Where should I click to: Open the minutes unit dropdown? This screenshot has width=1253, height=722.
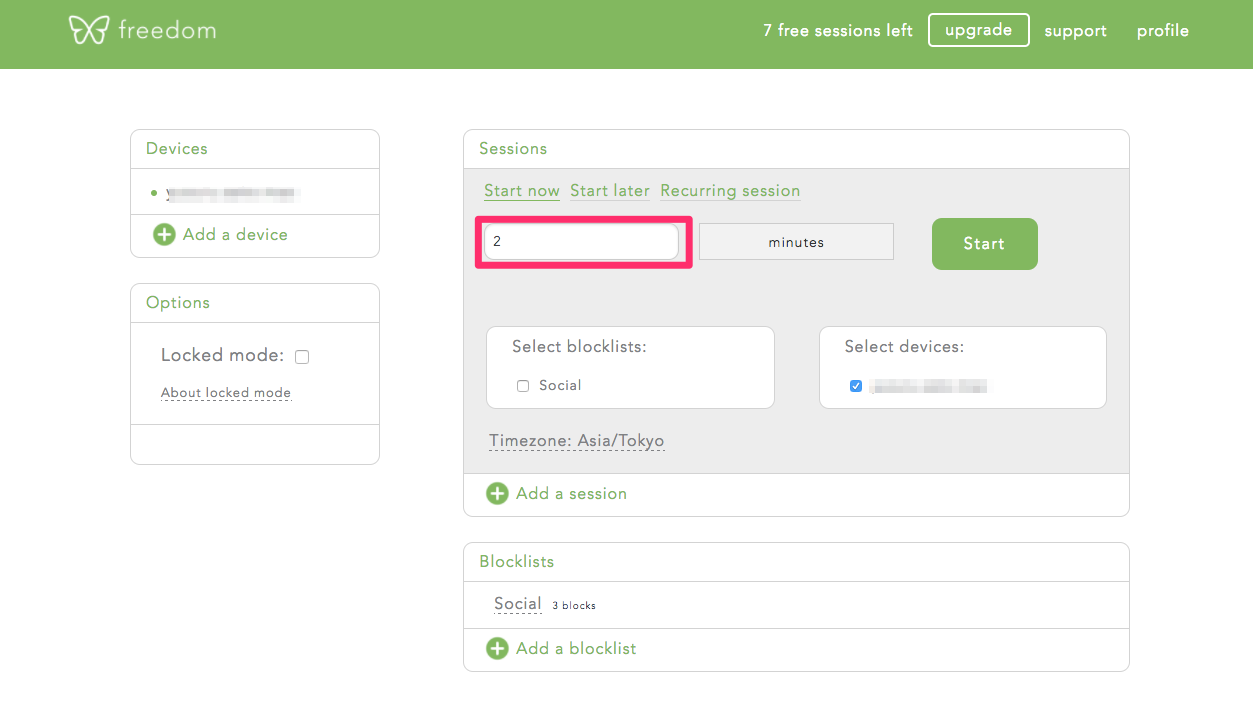796,242
